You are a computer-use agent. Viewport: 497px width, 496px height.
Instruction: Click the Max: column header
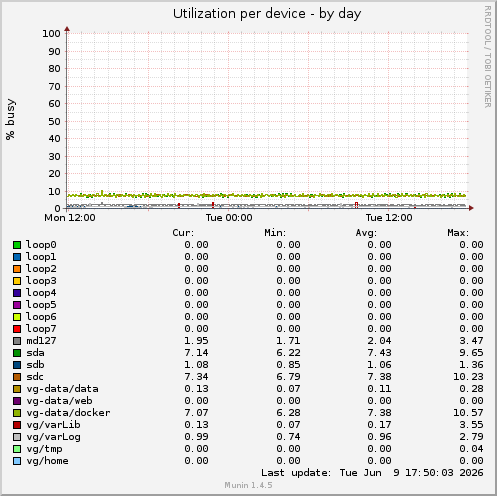(458, 233)
